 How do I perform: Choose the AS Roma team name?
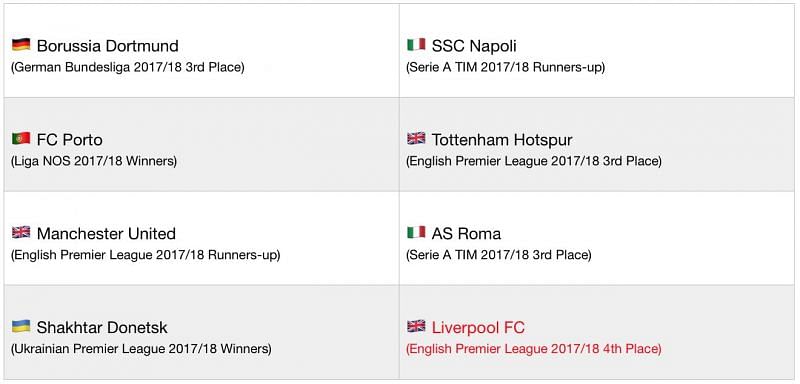click(466, 234)
